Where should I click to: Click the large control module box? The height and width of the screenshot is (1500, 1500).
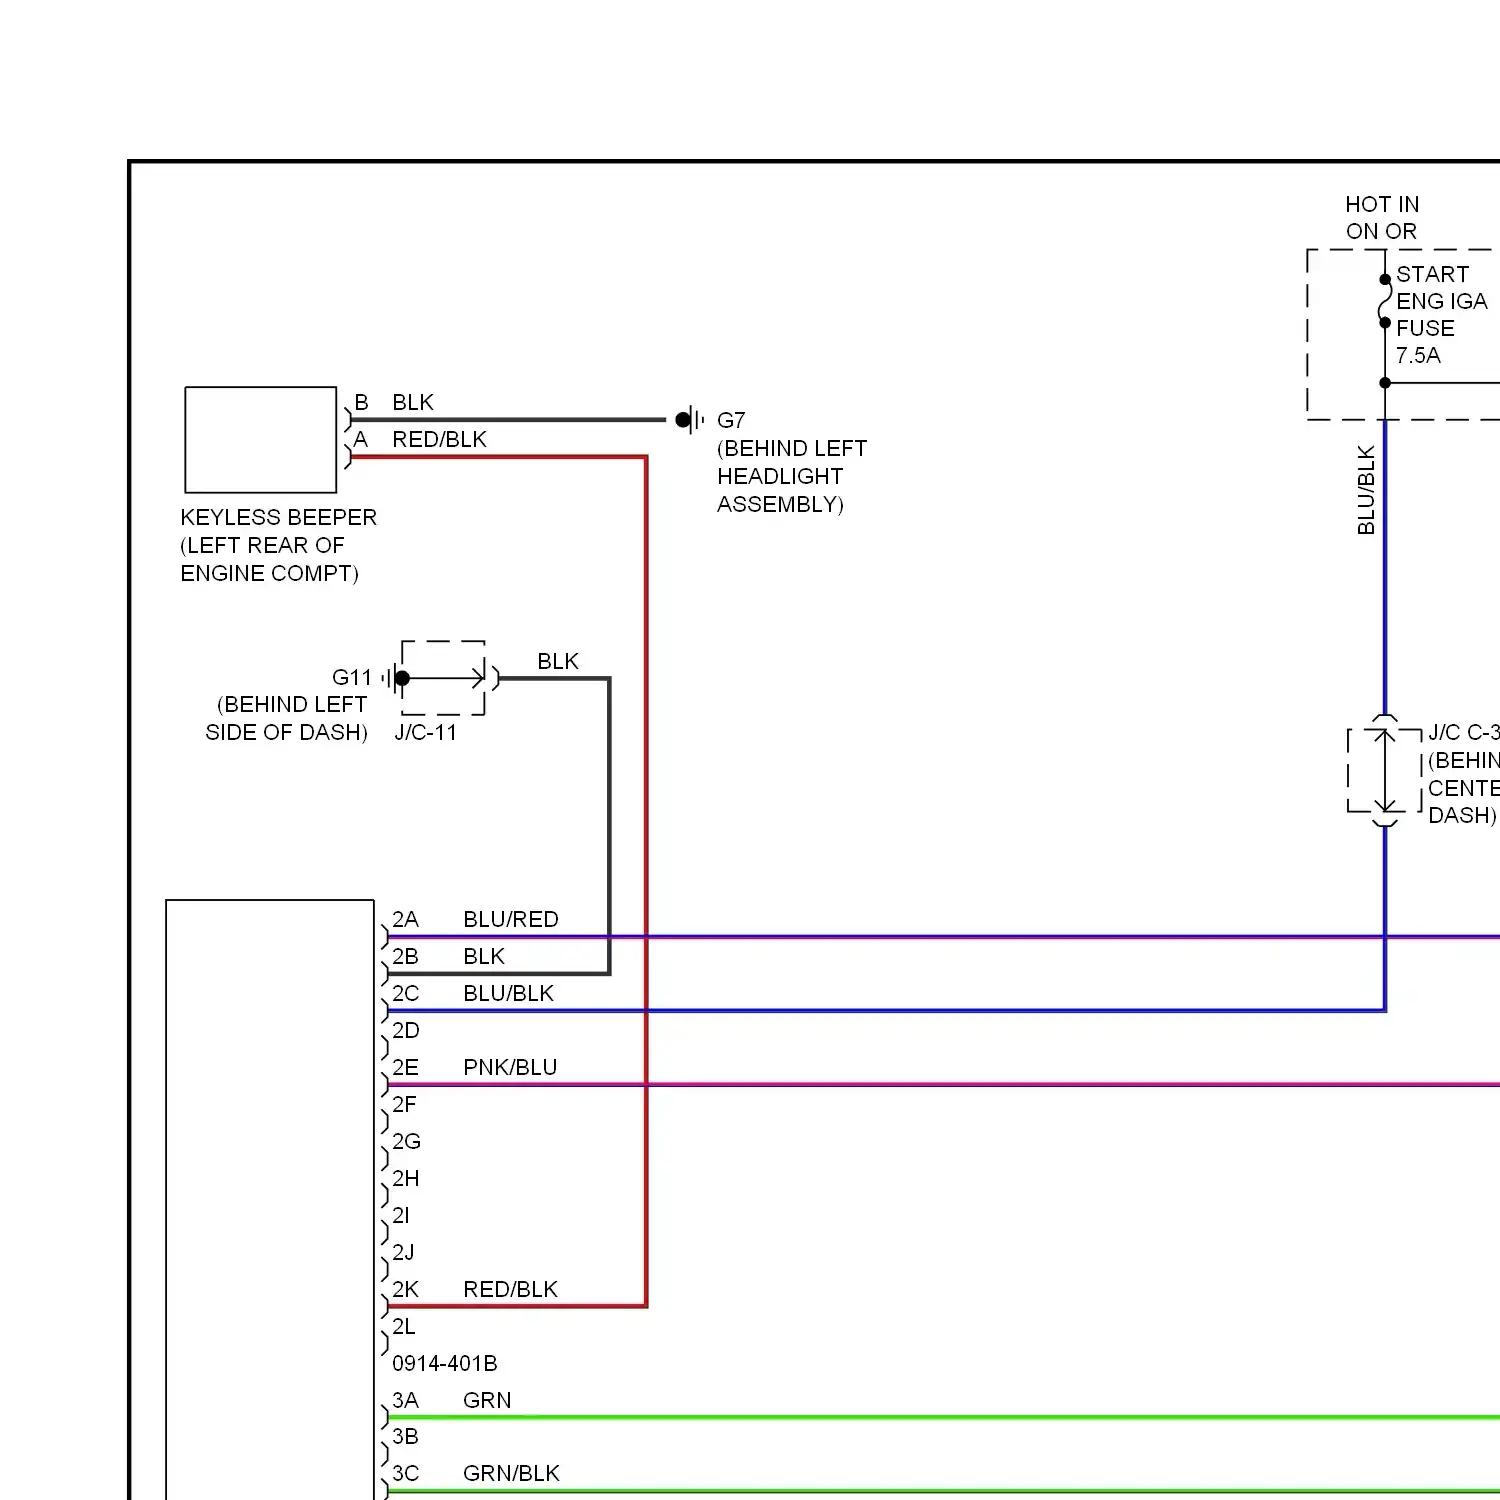click(x=270, y=1200)
